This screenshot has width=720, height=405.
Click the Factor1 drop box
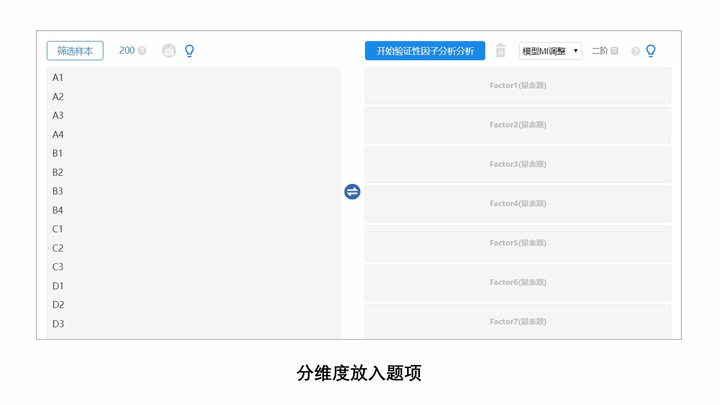pyautogui.click(x=518, y=86)
